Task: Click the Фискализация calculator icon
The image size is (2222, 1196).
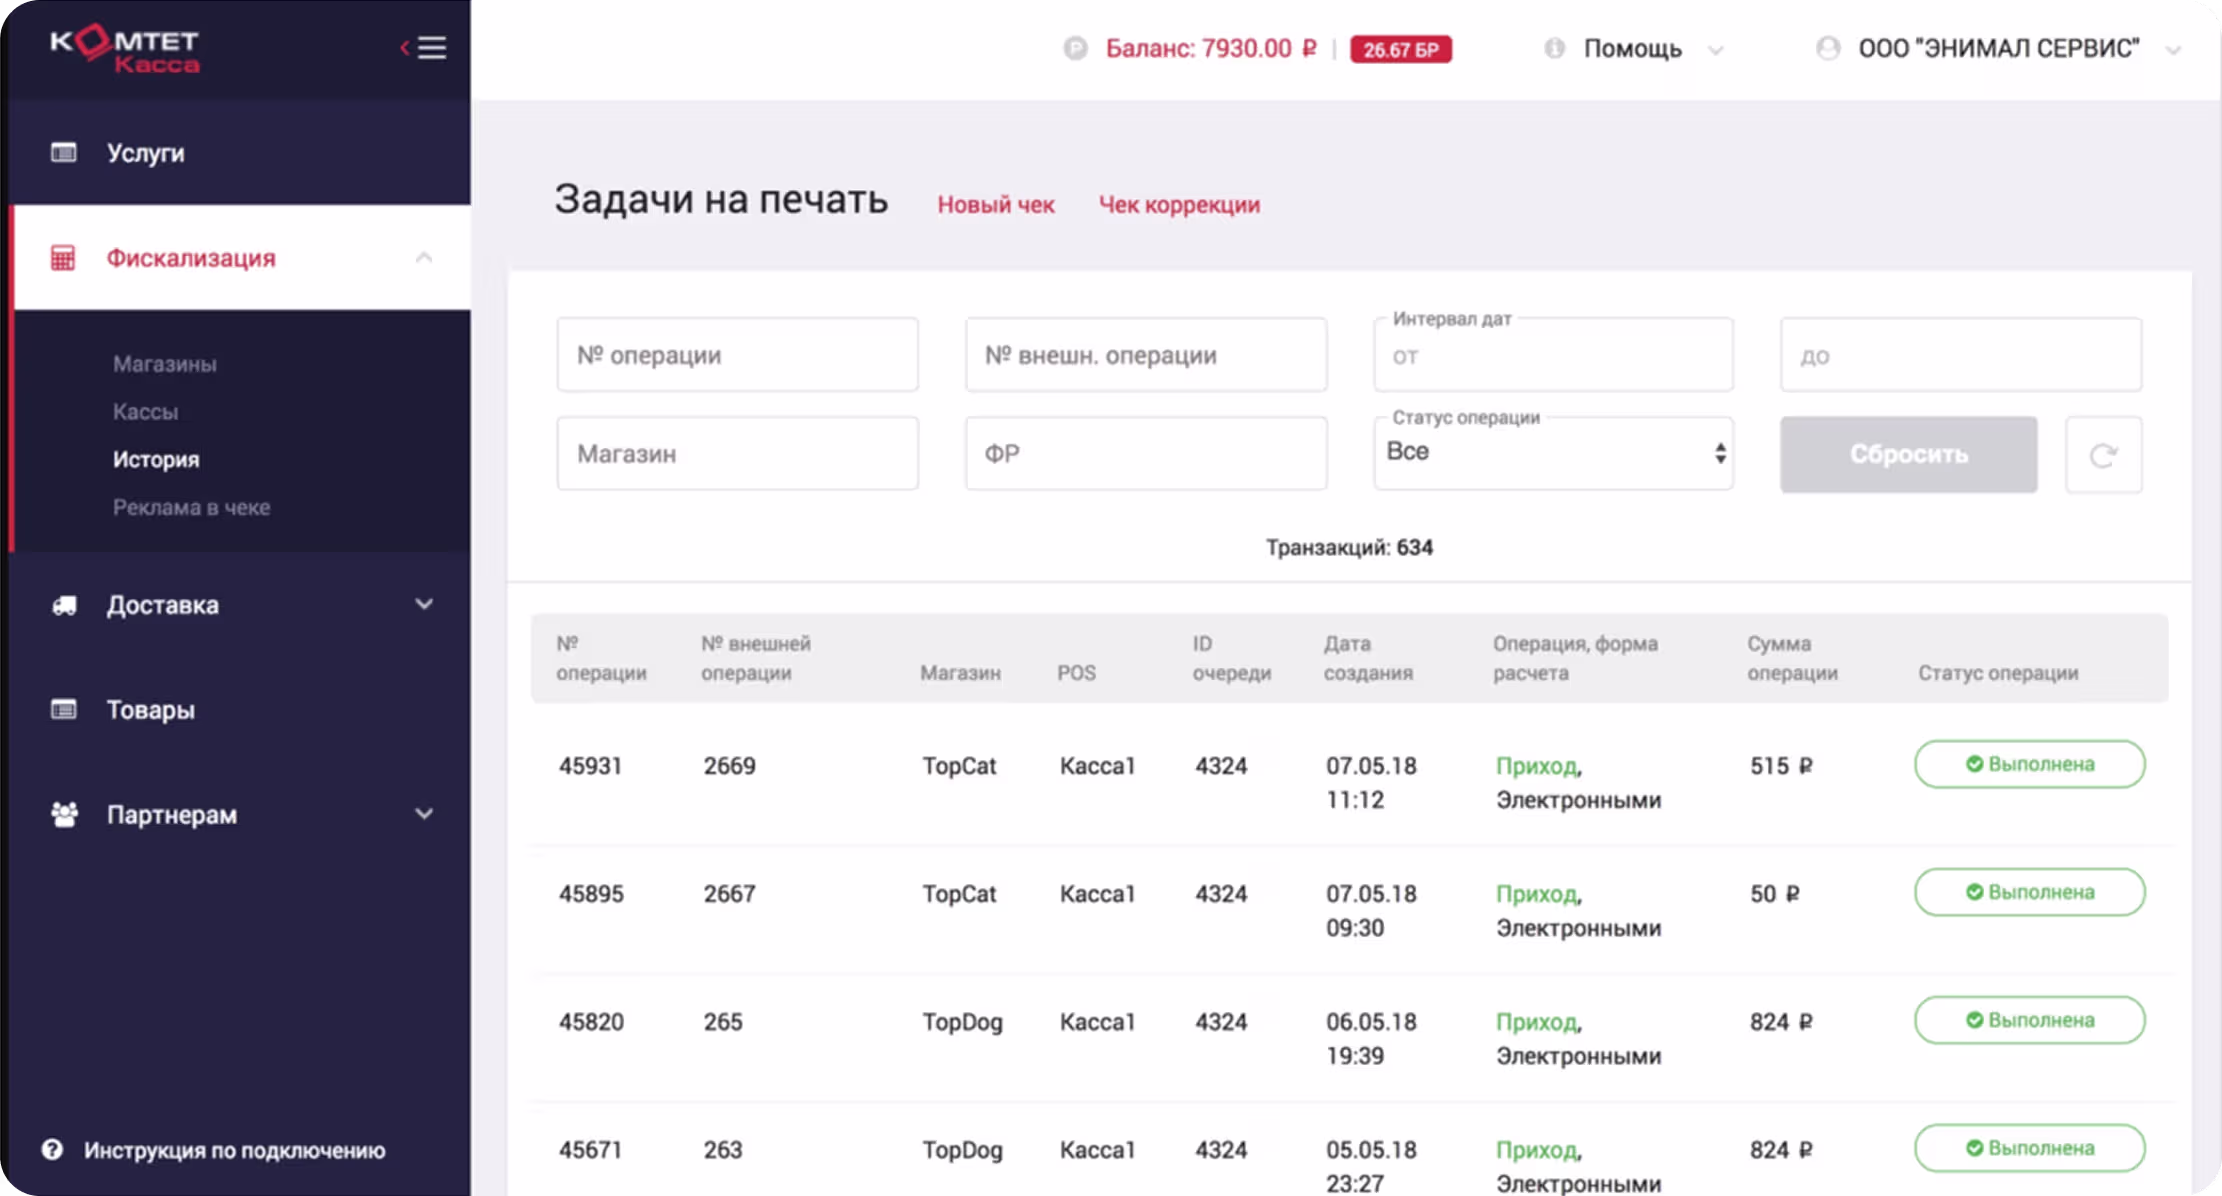Action: coord(63,258)
